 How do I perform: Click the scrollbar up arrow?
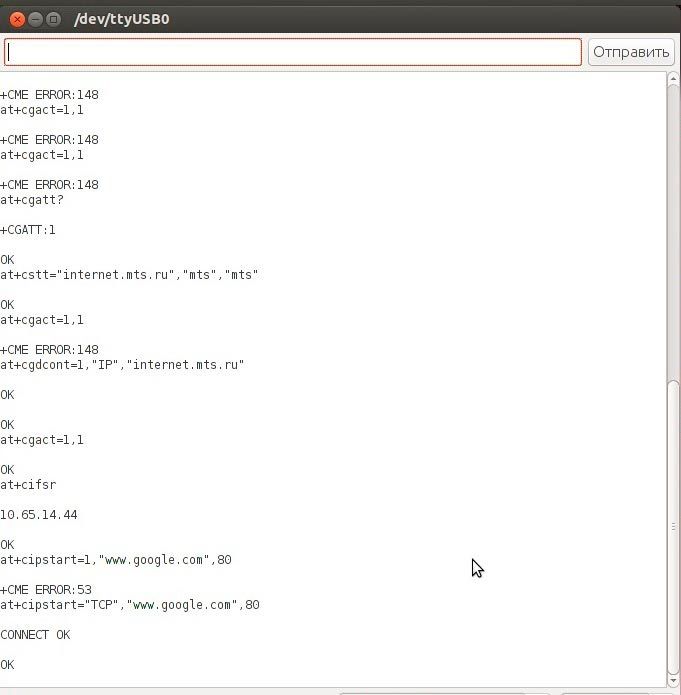tap(673, 79)
